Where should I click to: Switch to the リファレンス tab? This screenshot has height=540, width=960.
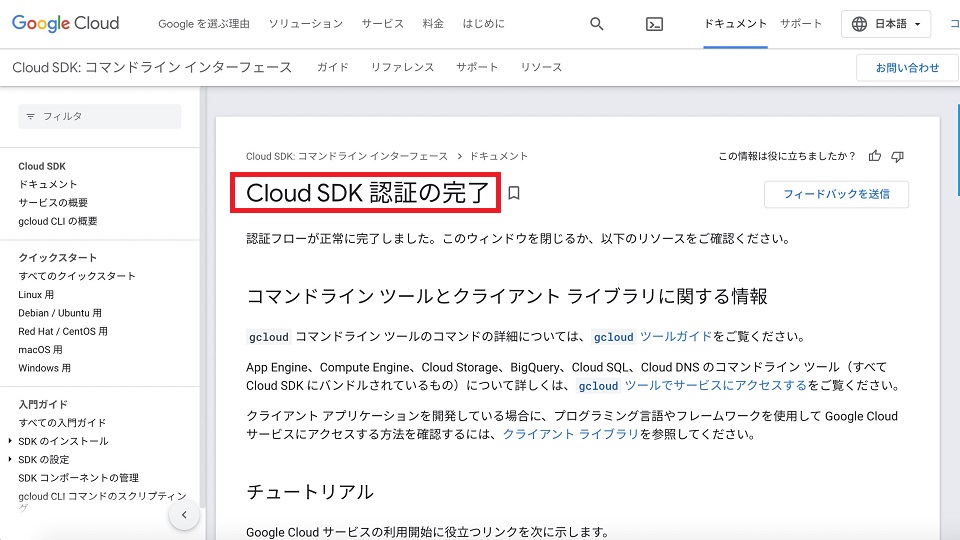(402, 67)
